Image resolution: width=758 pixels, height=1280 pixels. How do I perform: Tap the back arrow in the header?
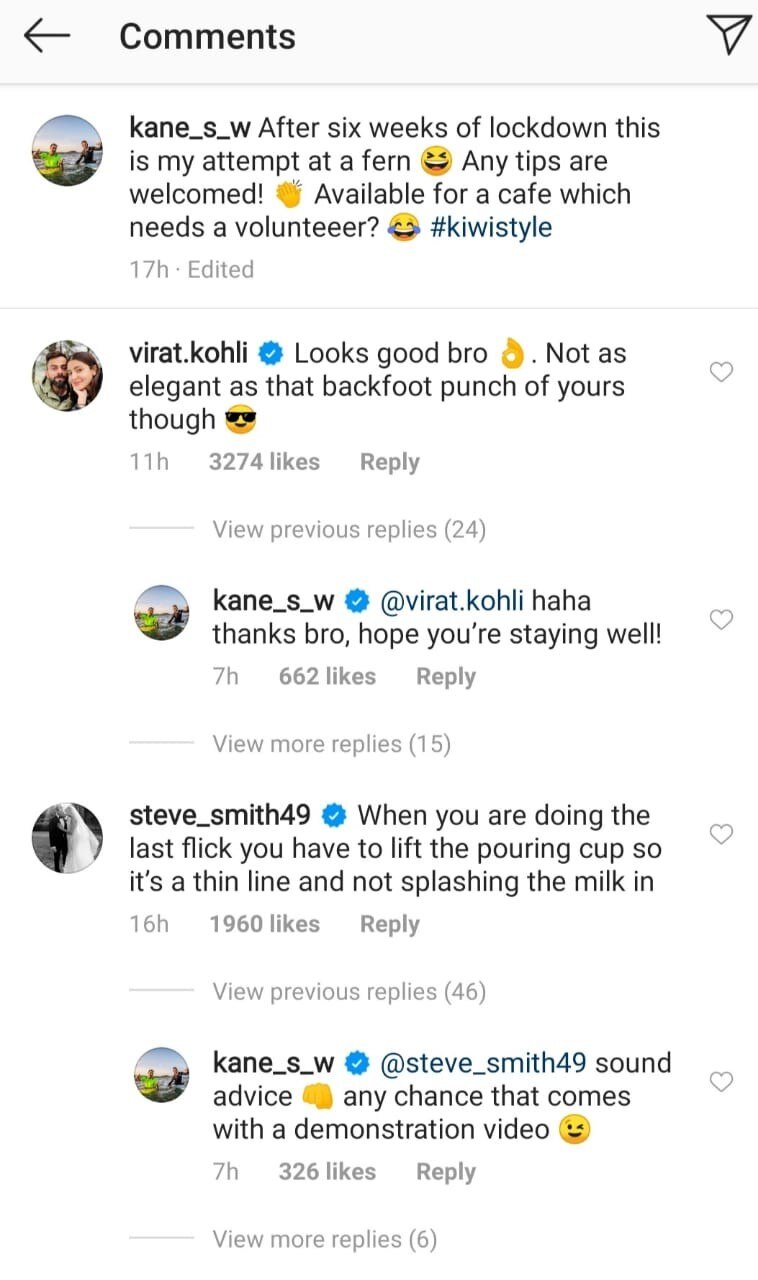click(47, 37)
